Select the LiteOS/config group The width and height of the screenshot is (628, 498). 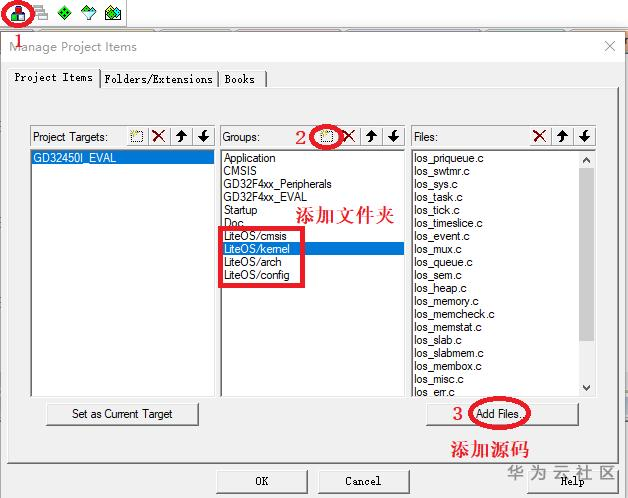tap(312, 275)
